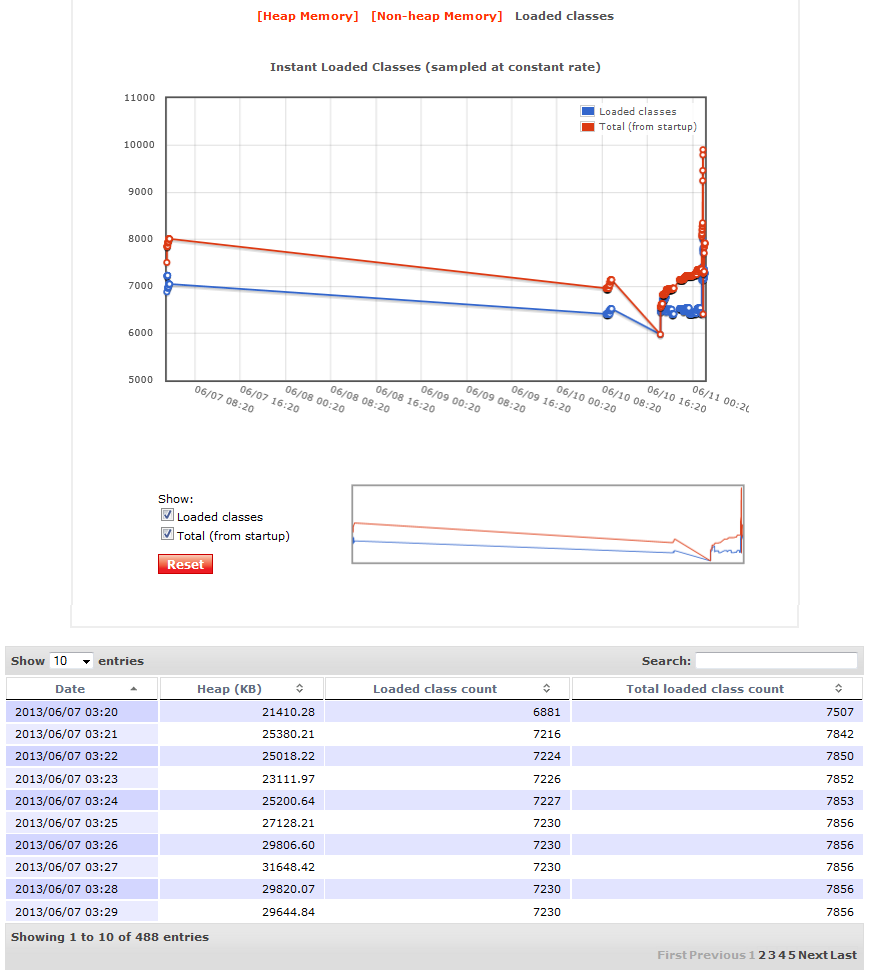Viewport: 881px width, 979px height.
Task: Open the Heap Memory tab
Action: (308, 16)
